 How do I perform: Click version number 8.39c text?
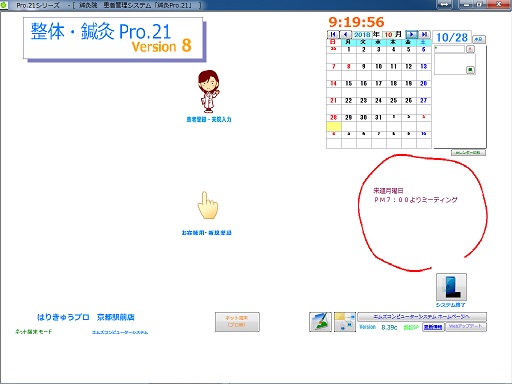click(x=389, y=327)
